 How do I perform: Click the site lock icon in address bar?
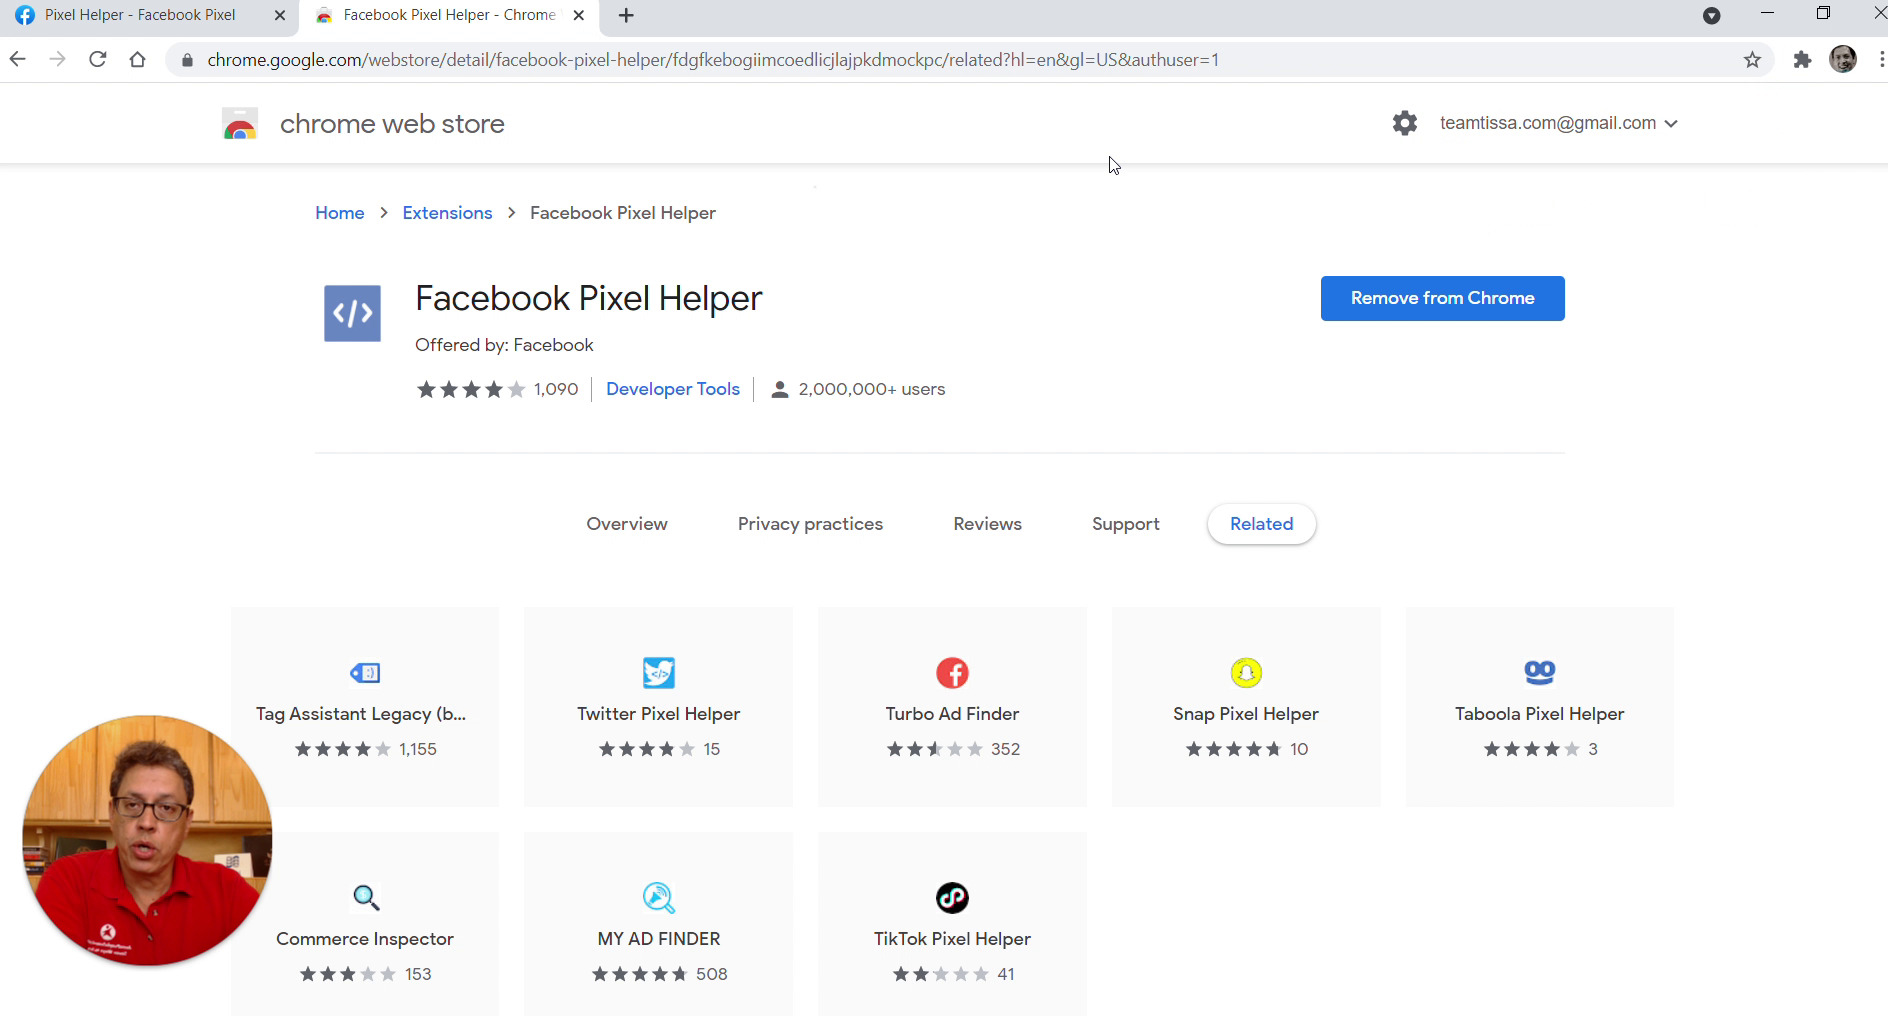click(187, 60)
